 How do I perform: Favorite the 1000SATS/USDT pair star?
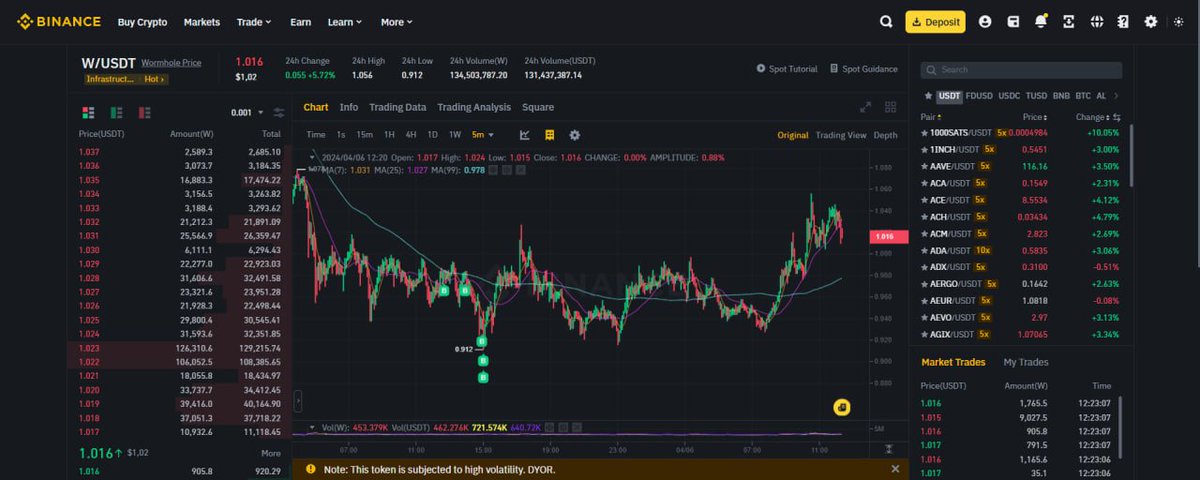925,132
